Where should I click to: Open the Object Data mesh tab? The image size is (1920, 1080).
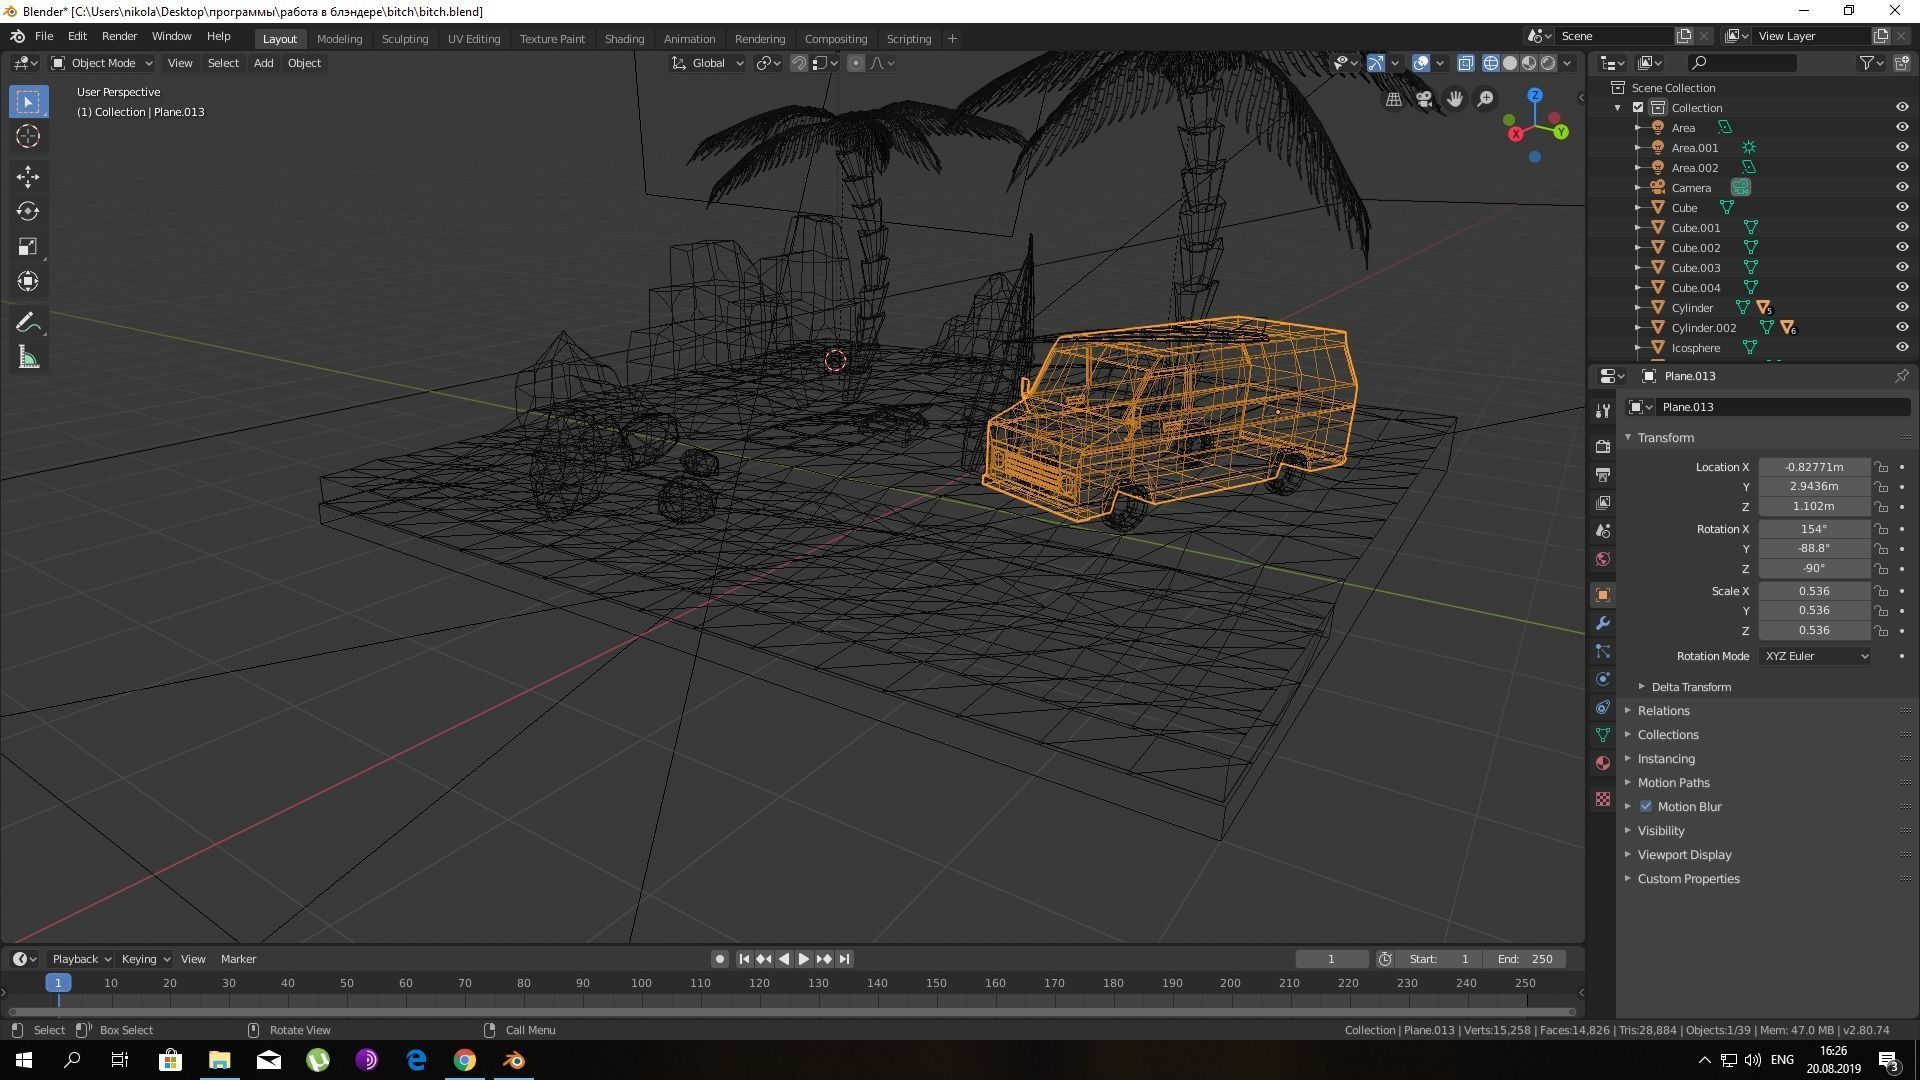coord(1603,735)
